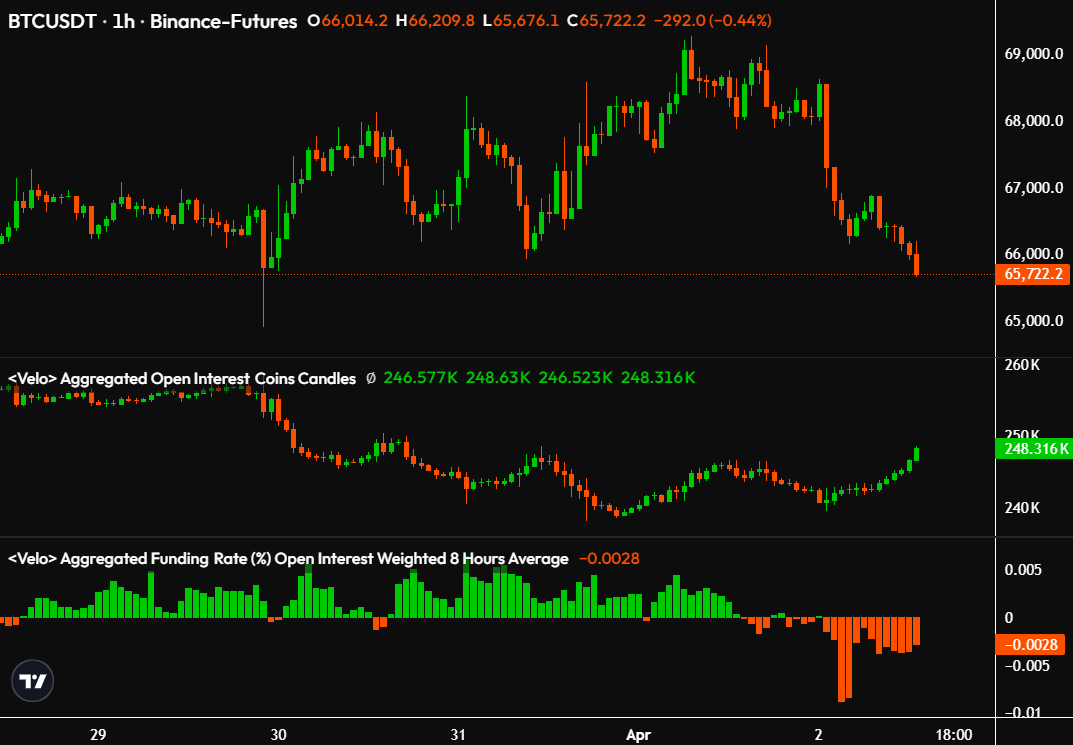Click the ∅ symbol next to Open Interest

(371, 378)
